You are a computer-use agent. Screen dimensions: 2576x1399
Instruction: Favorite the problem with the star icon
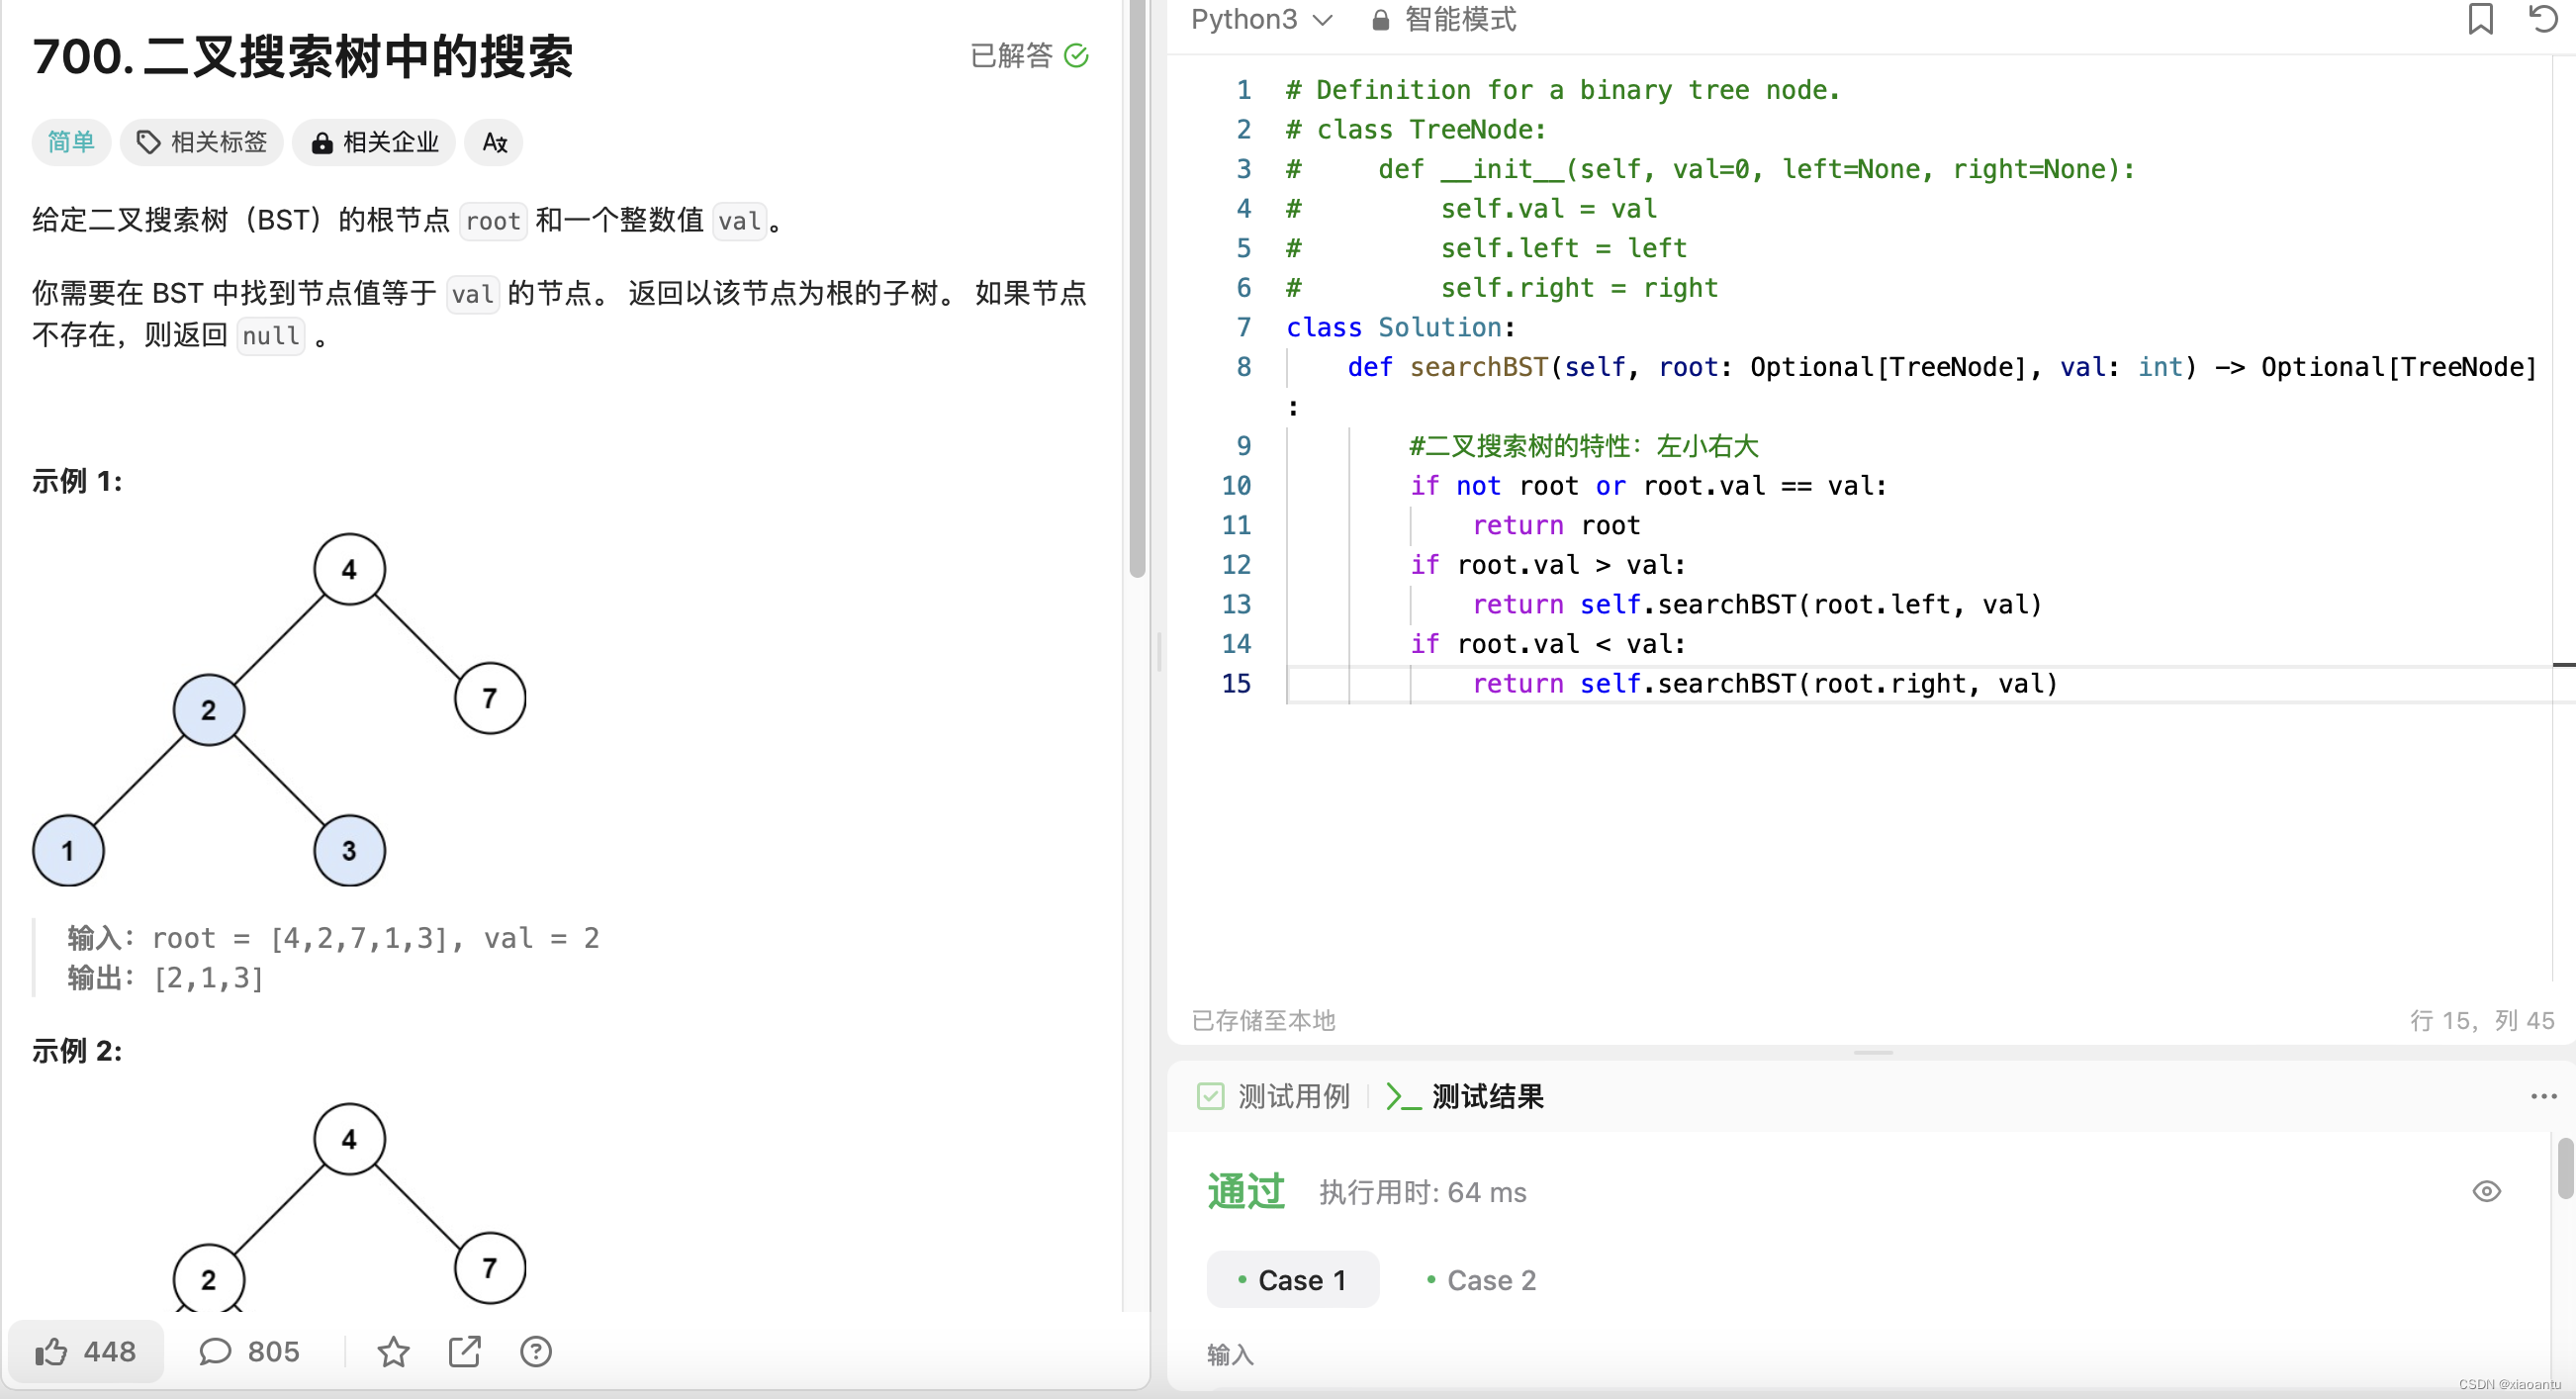393,1351
